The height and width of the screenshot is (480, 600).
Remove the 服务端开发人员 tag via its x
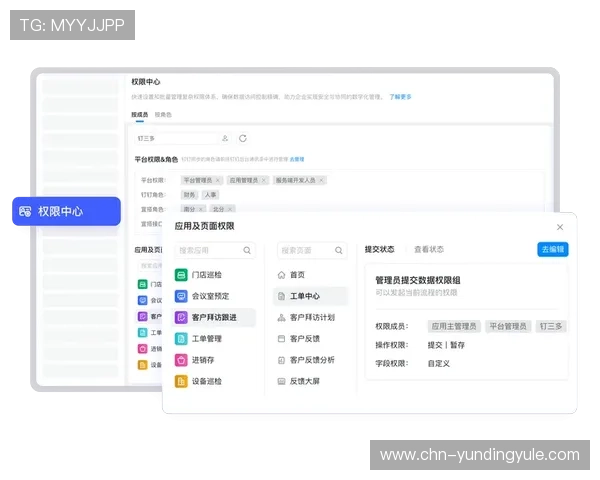pos(321,180)
